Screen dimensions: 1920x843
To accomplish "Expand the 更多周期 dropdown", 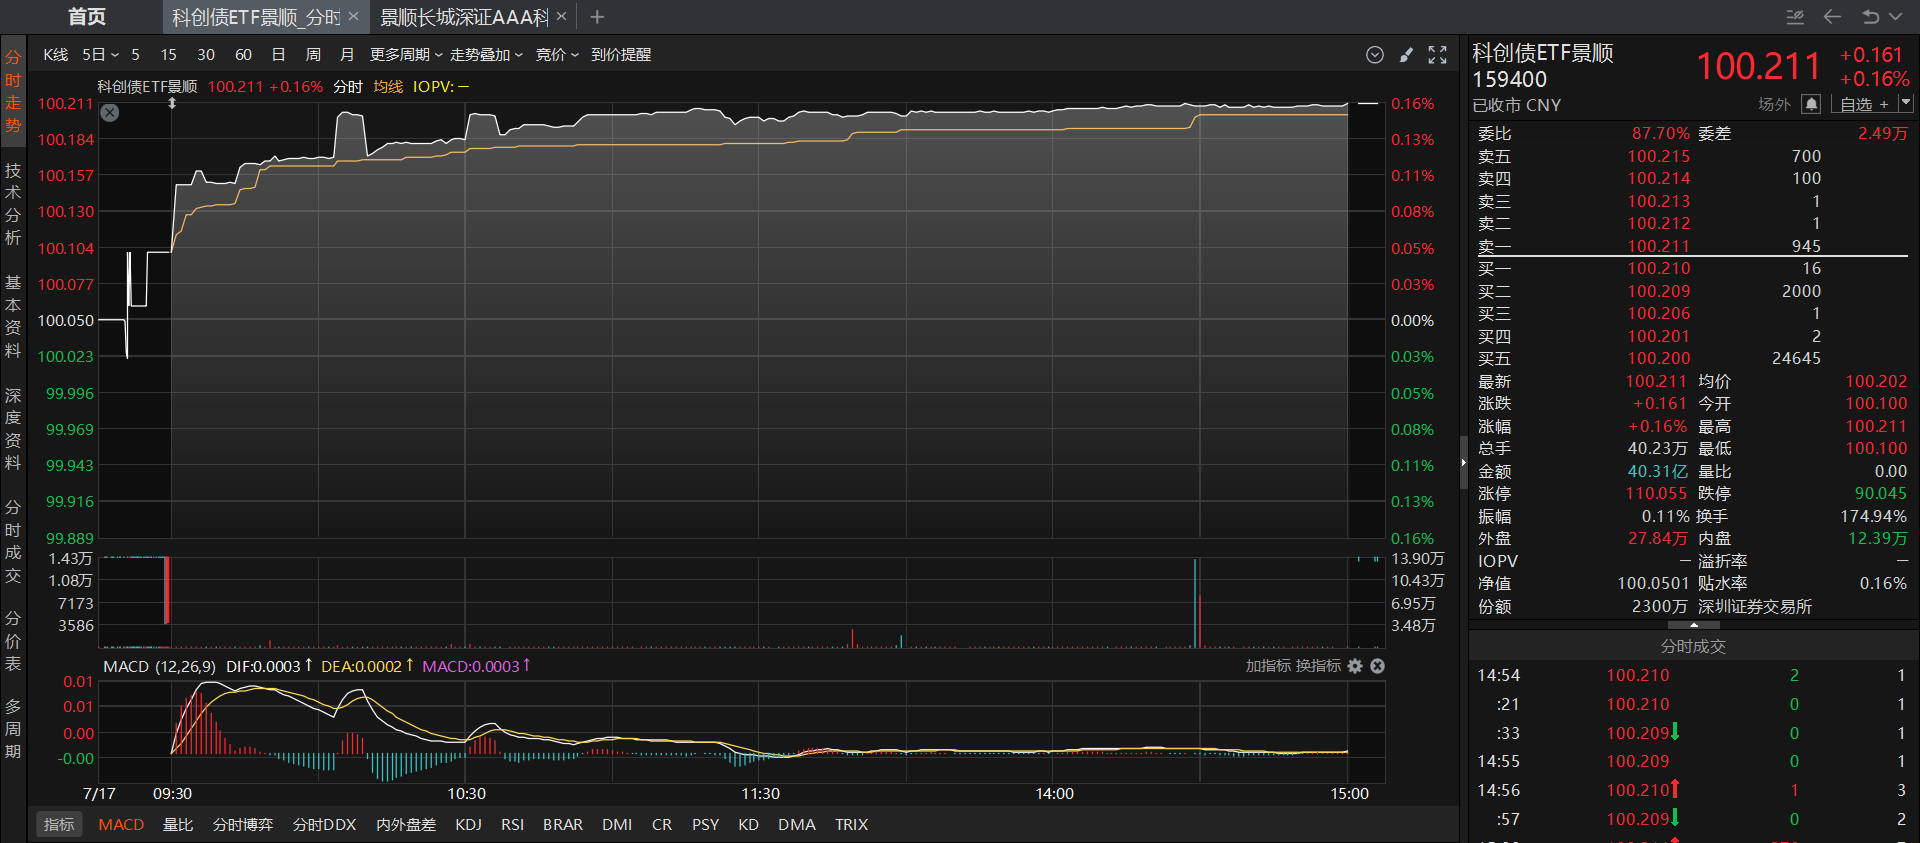I will (406, 55).
